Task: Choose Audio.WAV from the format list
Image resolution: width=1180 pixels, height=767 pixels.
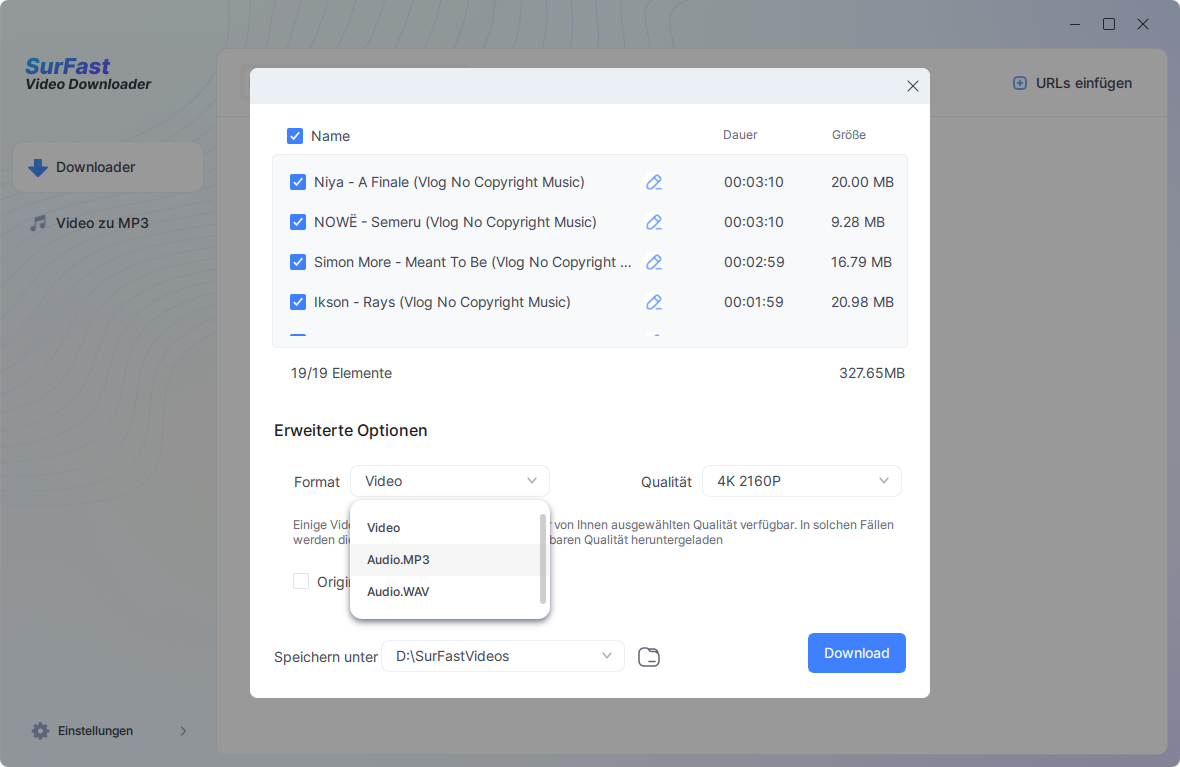Action: click(398, 592)
